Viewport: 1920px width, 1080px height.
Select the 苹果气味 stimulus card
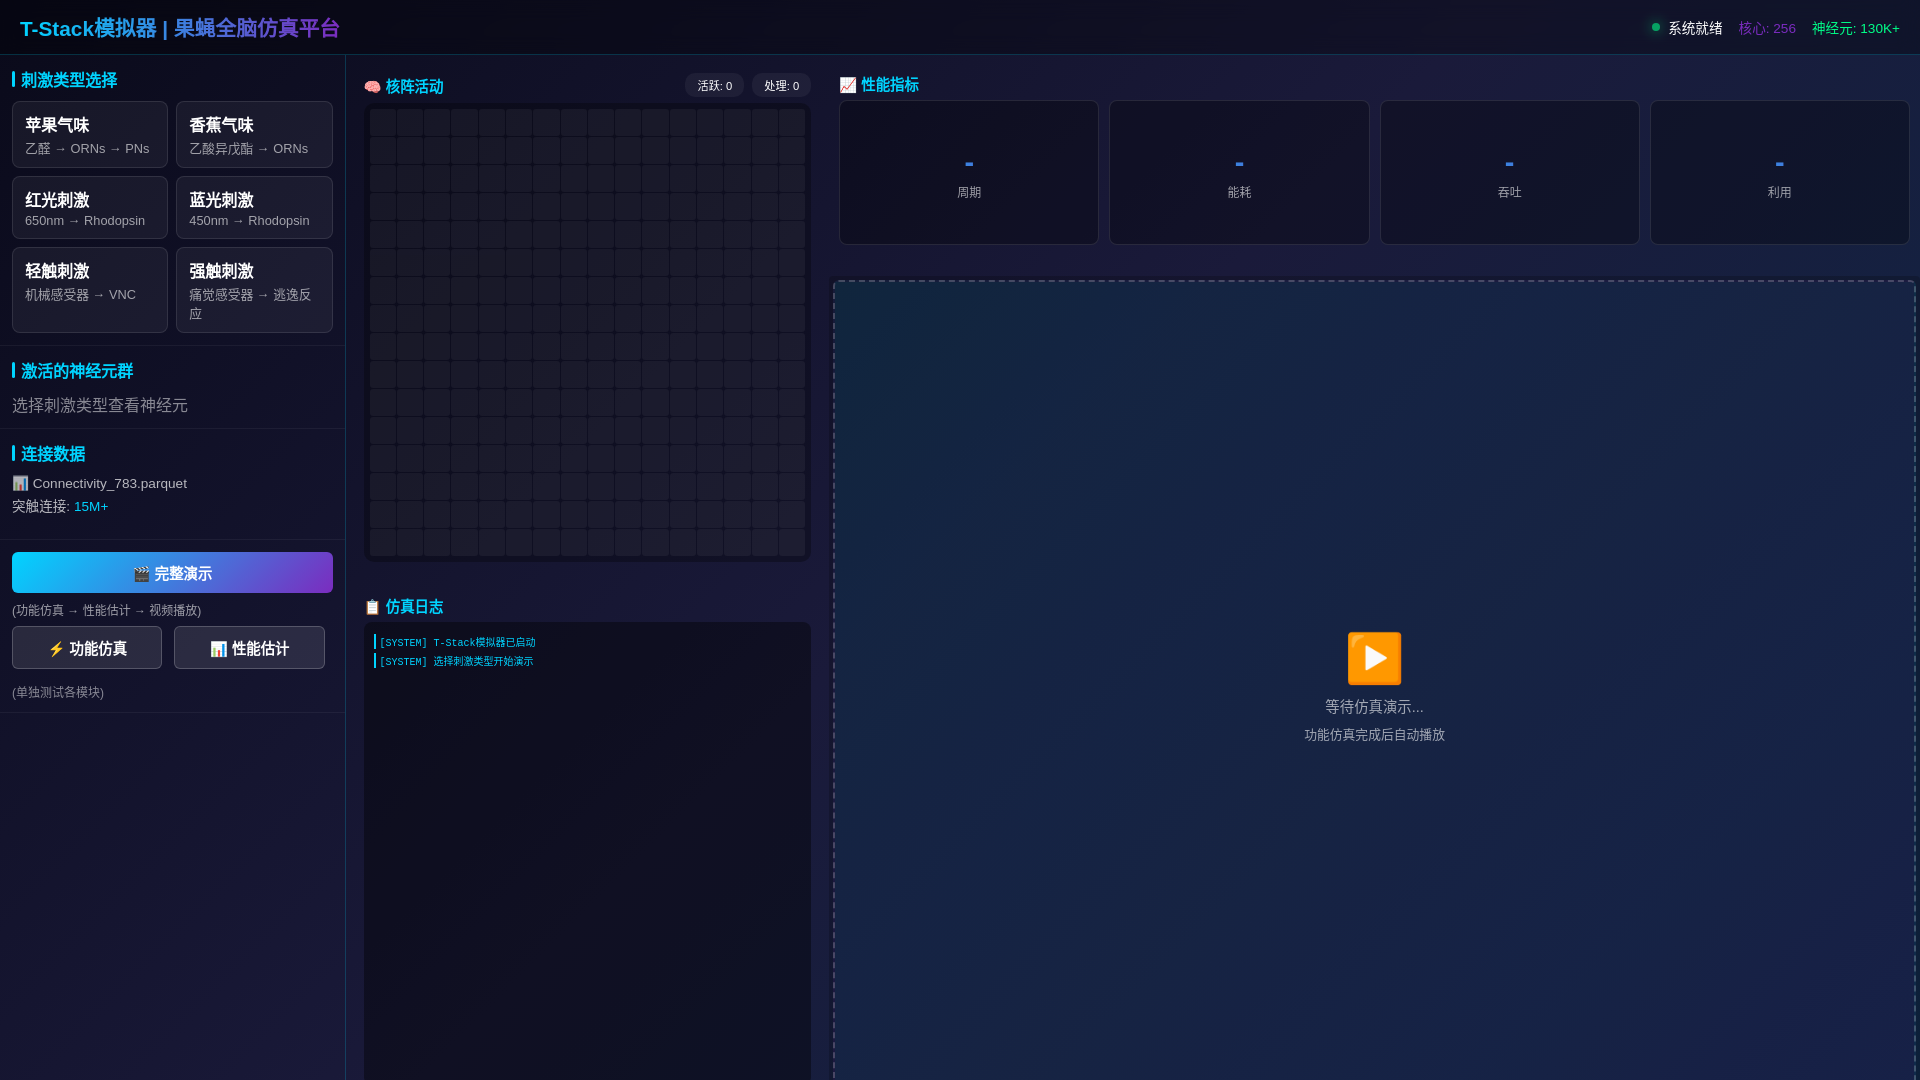(x=90, y=135)
